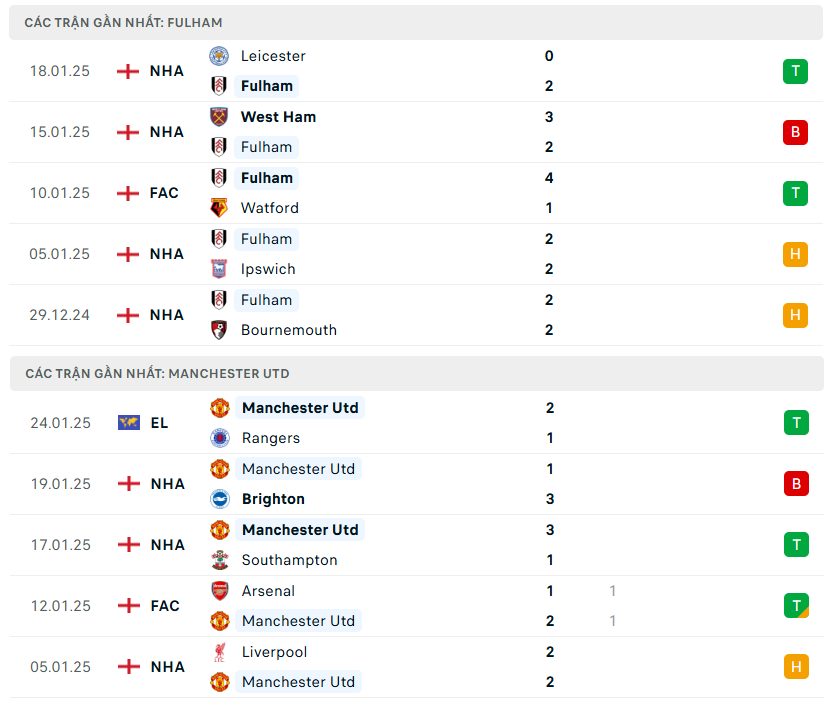Click the Arsenal club crest icon

[219, 591]
